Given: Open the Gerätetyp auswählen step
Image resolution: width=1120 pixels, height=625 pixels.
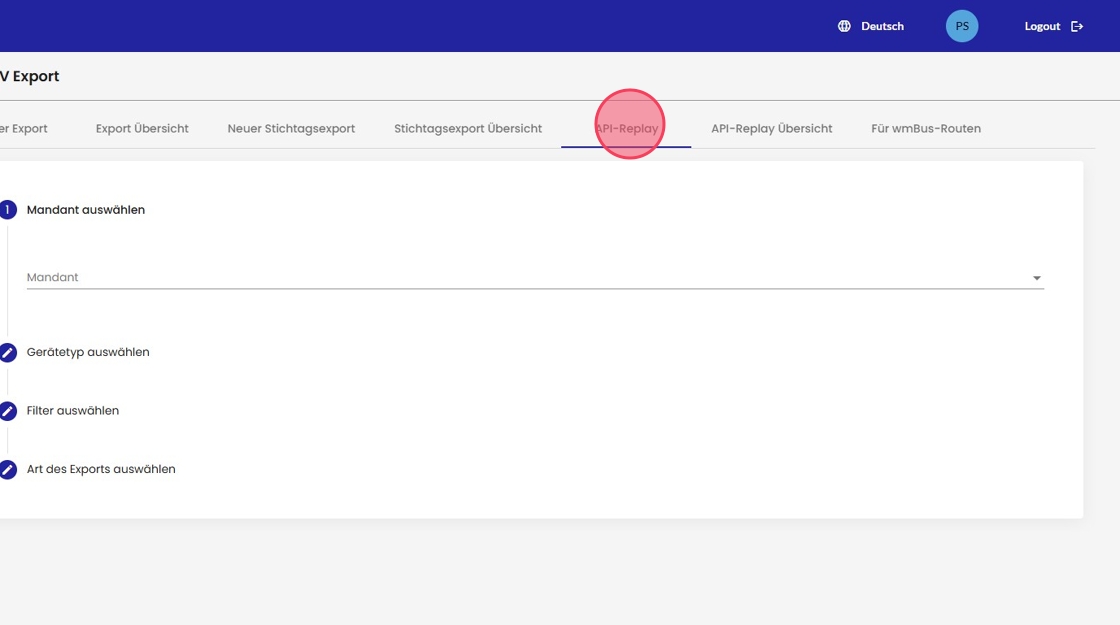Looking at the screenshot, I should (x=88, y=352).
